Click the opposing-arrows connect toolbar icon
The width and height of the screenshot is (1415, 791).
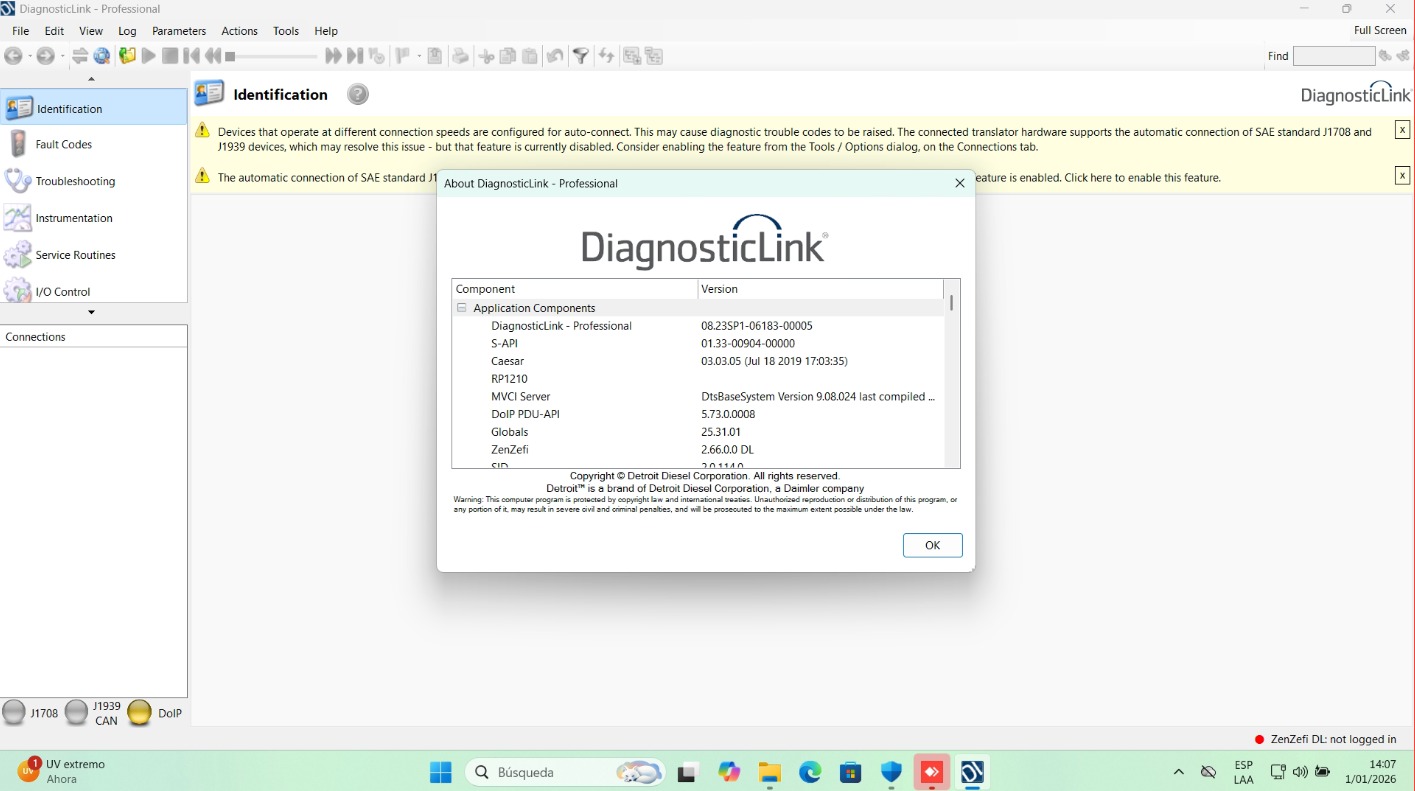tap(80, 56)
